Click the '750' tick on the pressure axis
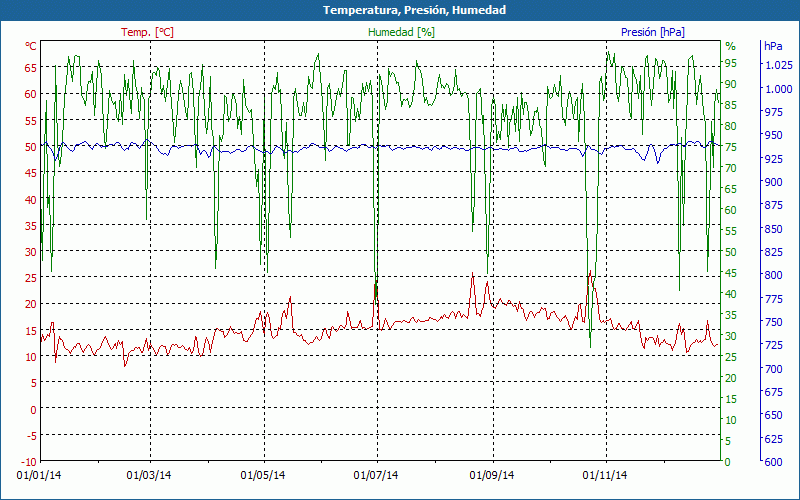Image resolution: width=800 pixels, height=500 pixels. (773, 322)
